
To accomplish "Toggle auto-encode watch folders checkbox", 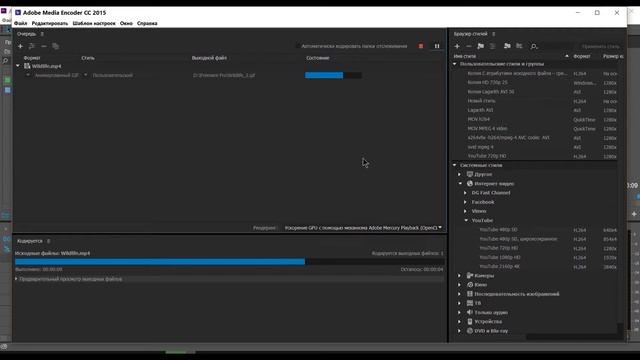I will point(298,46).
